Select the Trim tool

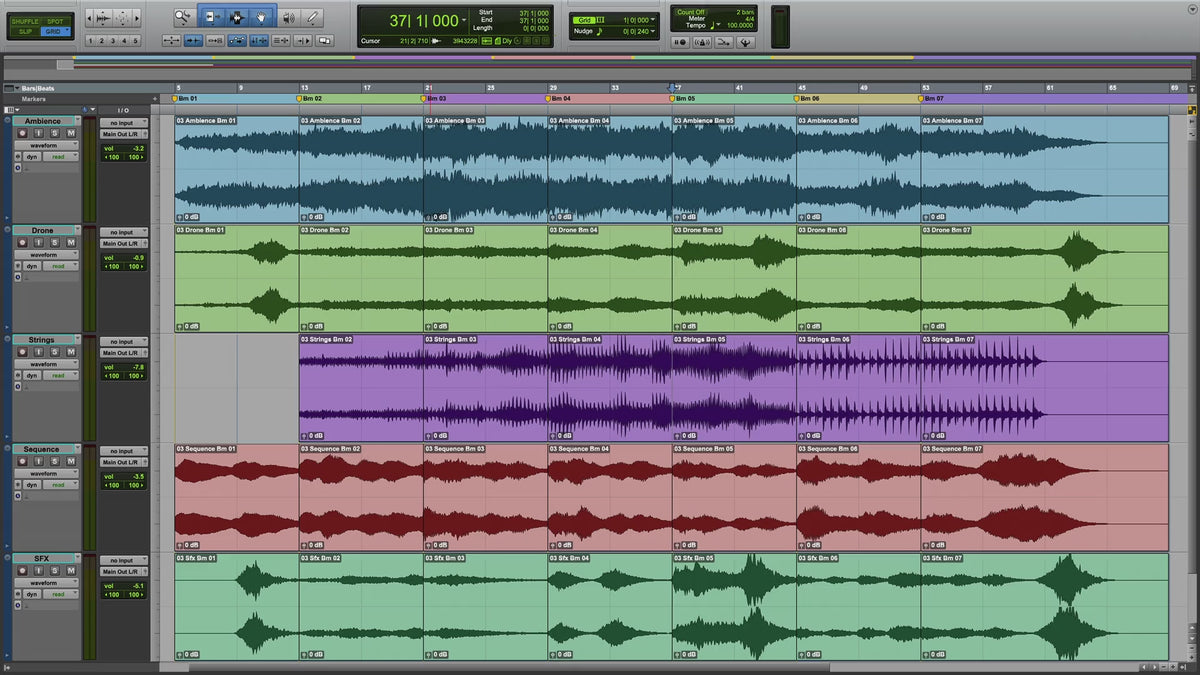[212, 17]
